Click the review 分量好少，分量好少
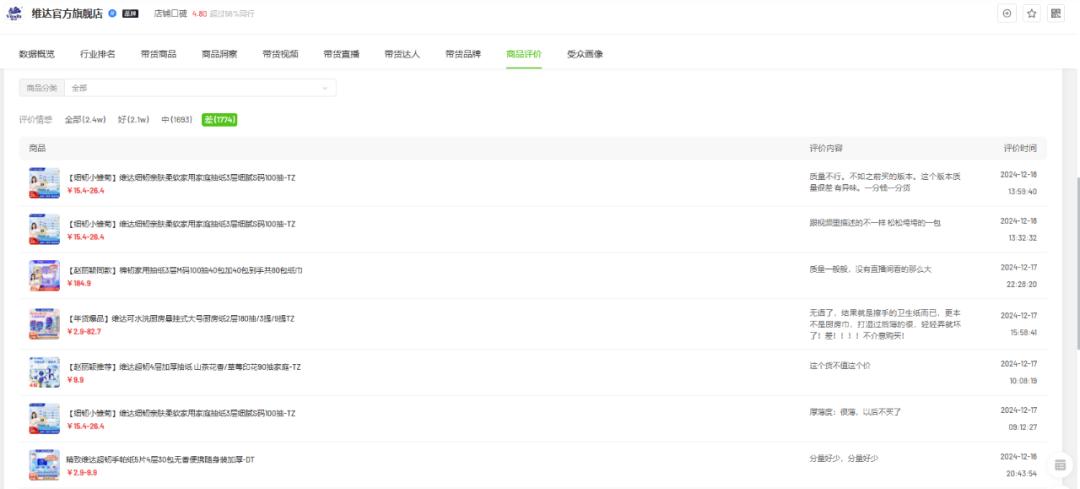1080x489 pixels. (x=844, y=458)
